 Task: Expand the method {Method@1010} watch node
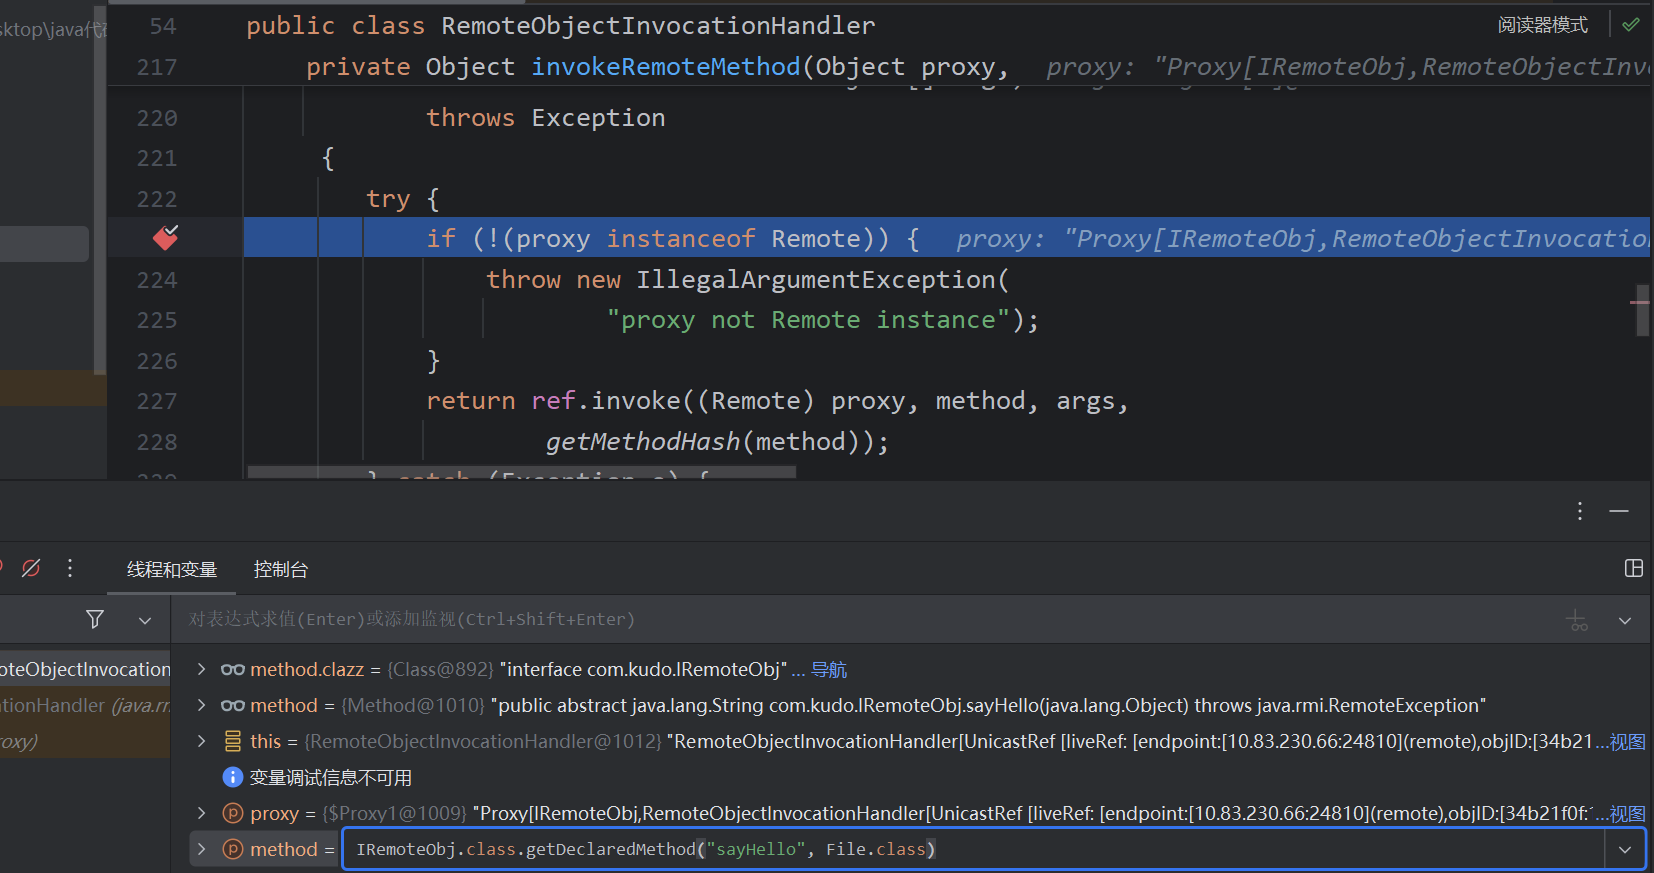201,705
